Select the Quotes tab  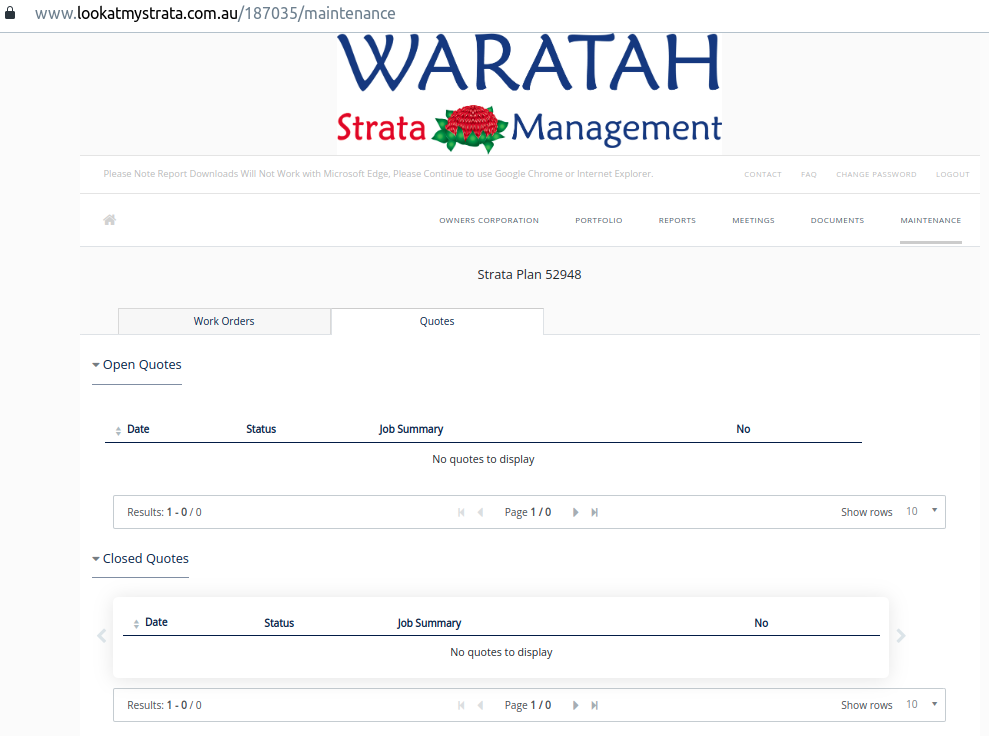tap(437, 321)
